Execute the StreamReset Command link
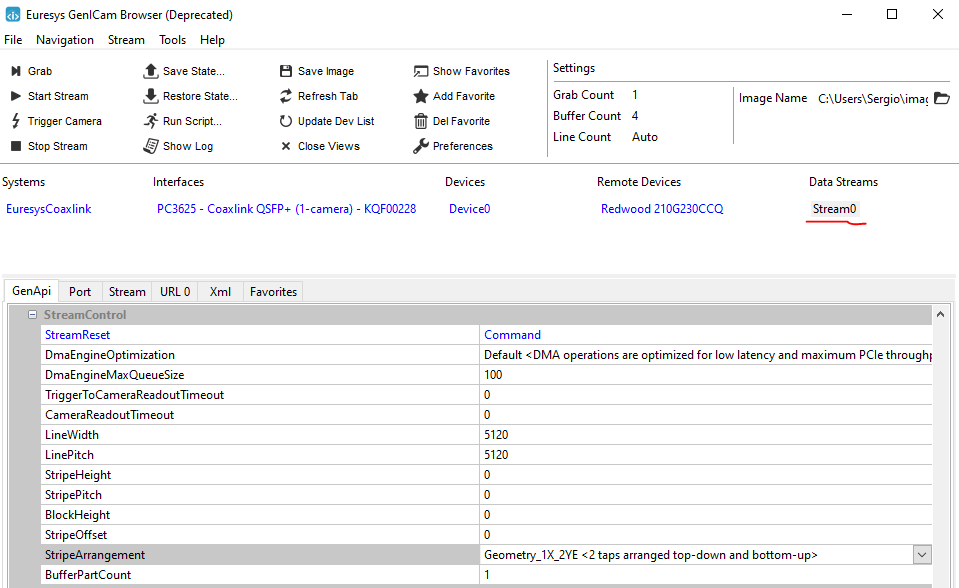Screen dimensions: 959x588 (513, 335)
